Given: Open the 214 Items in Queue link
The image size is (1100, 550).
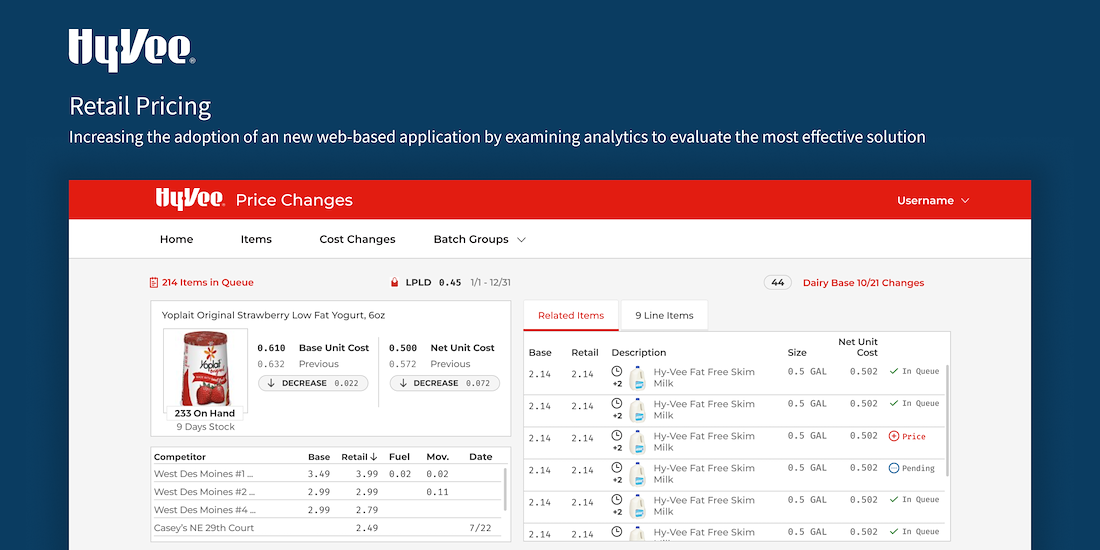Looking at the screenshot, I should (x=208, y=283).
